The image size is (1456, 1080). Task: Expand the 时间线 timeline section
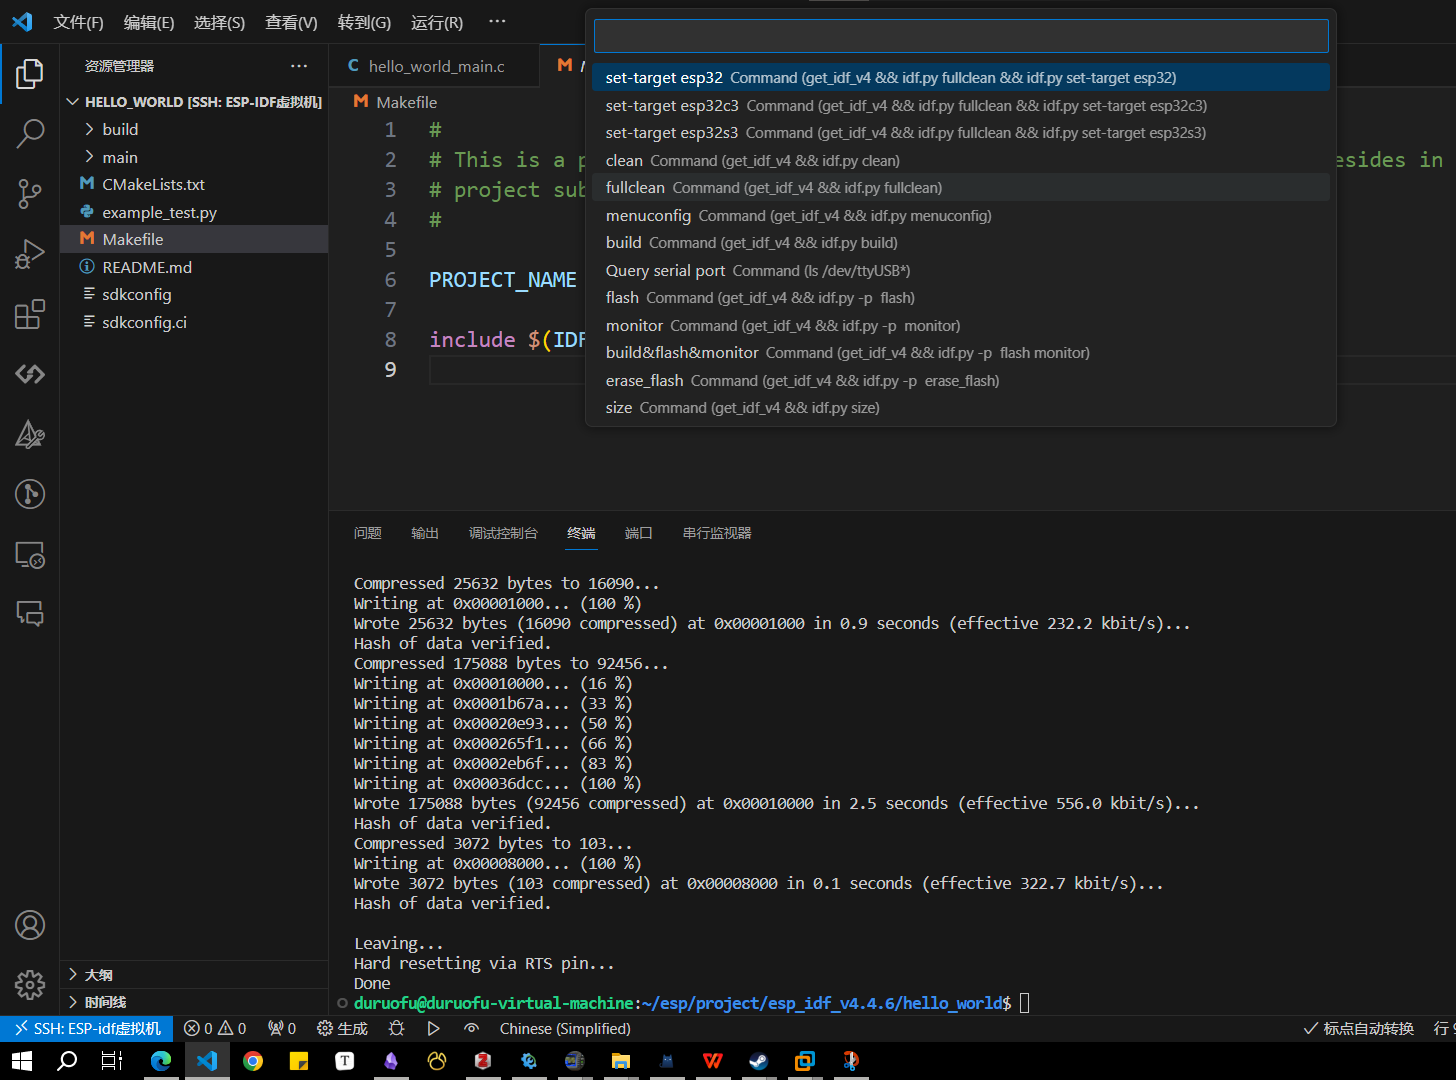[x=194, y=1001]
